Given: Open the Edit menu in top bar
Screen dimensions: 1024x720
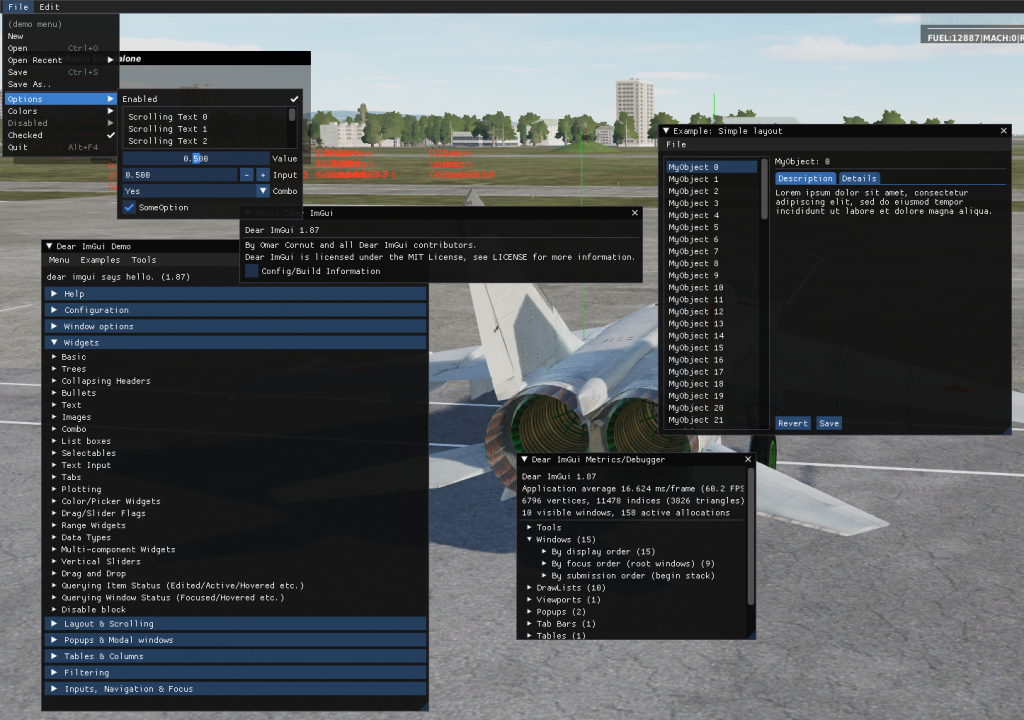Looking at the screenshot, I should [x=49, y=7].
